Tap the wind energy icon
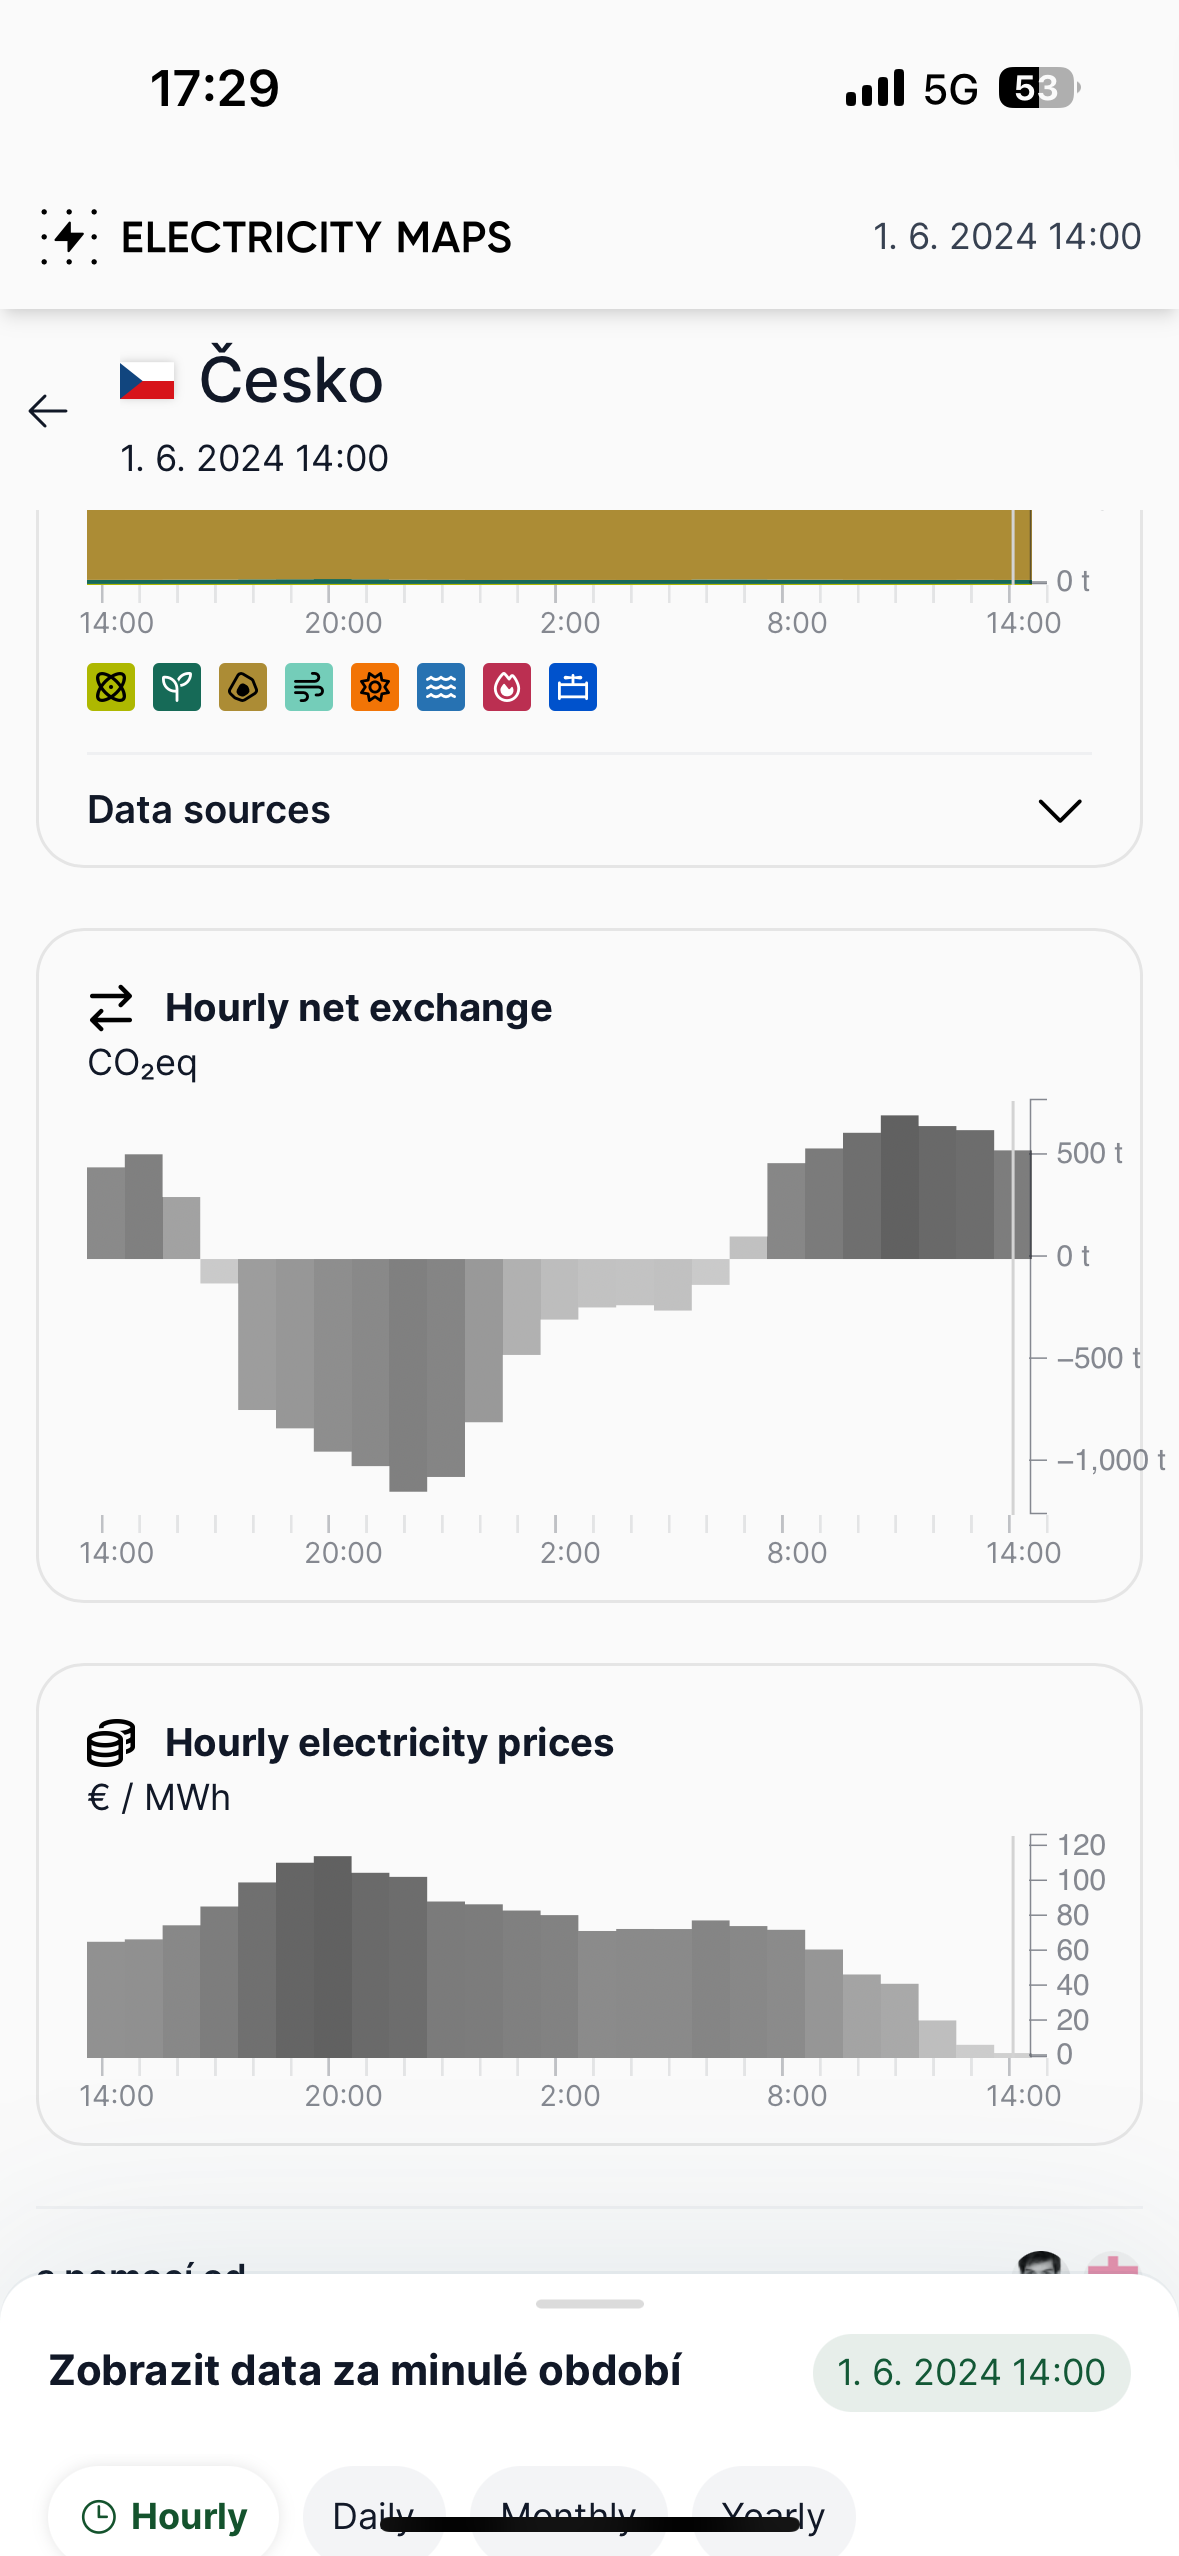Screen dimensions: 1179x2556 (309, 687)
